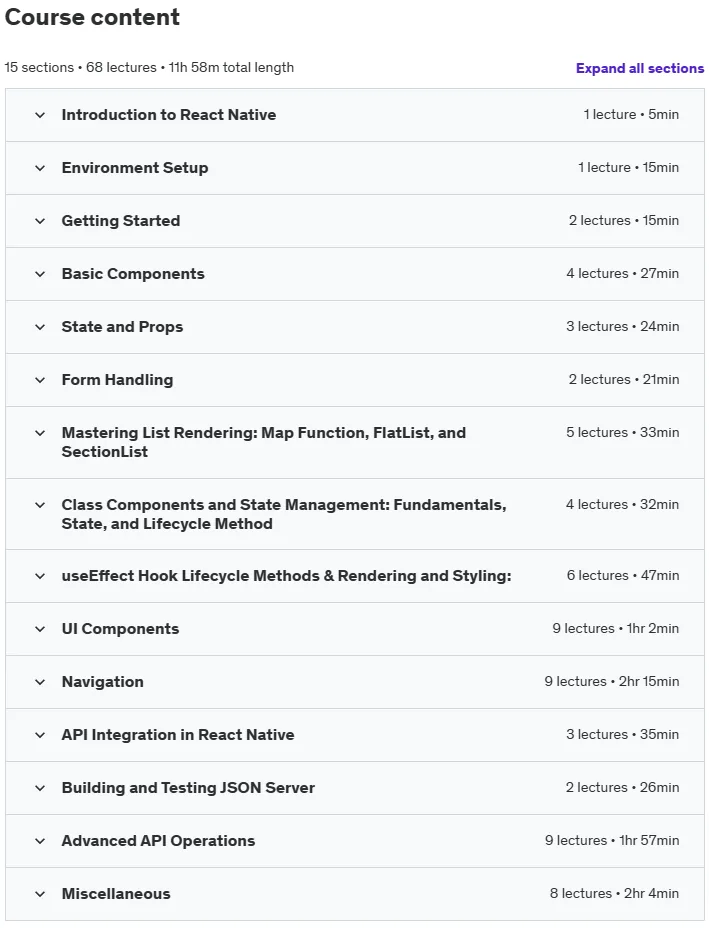The width and height of the screenshot is (709, 928).
Task: Expand the Environment Setup section chevron
Action: click(x=40, y=168)
